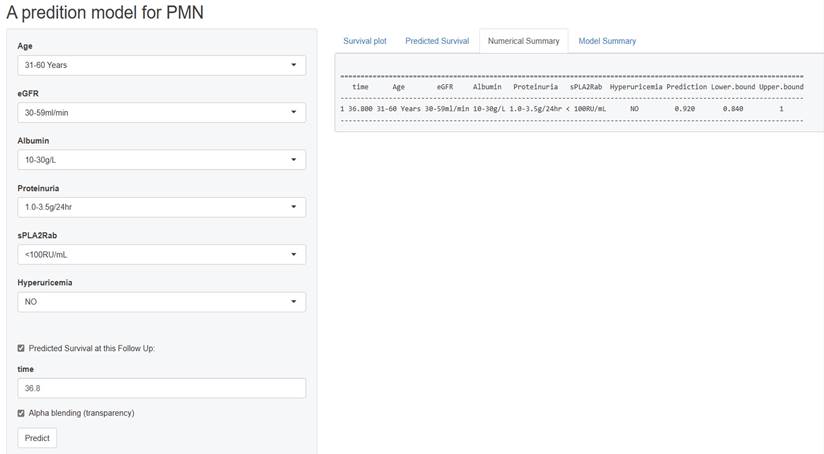Select the Numerical Summary tab
The width and height of the screenshot is (824, 454).
point(523,41)
